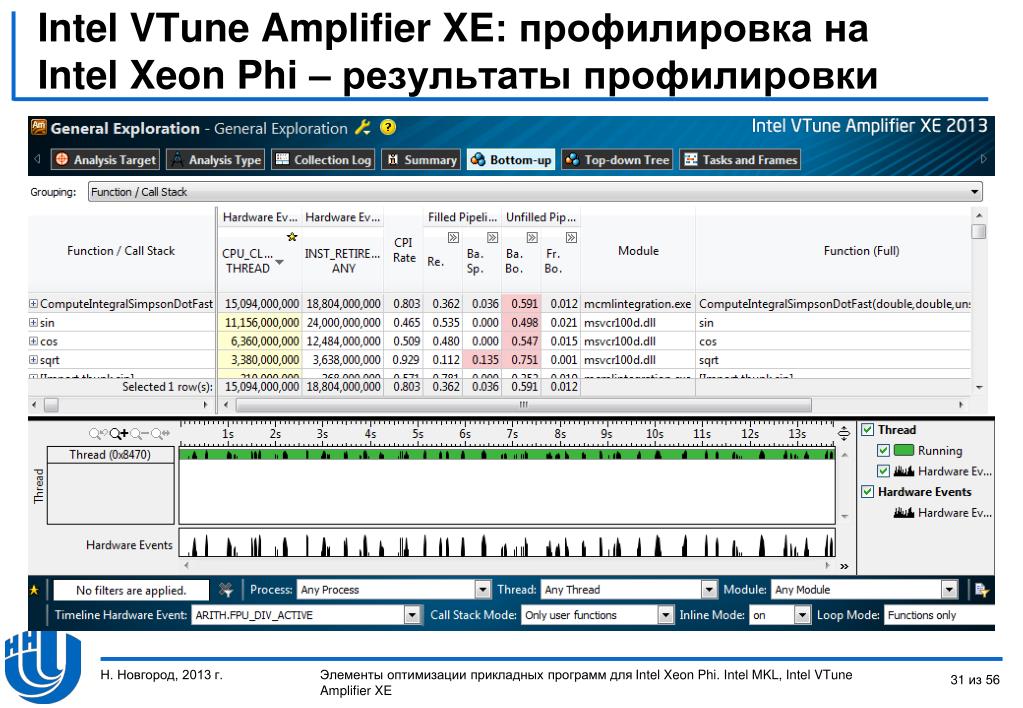
Task: Click the zoom out magnifier icon
Action: (x=140, y=433)
